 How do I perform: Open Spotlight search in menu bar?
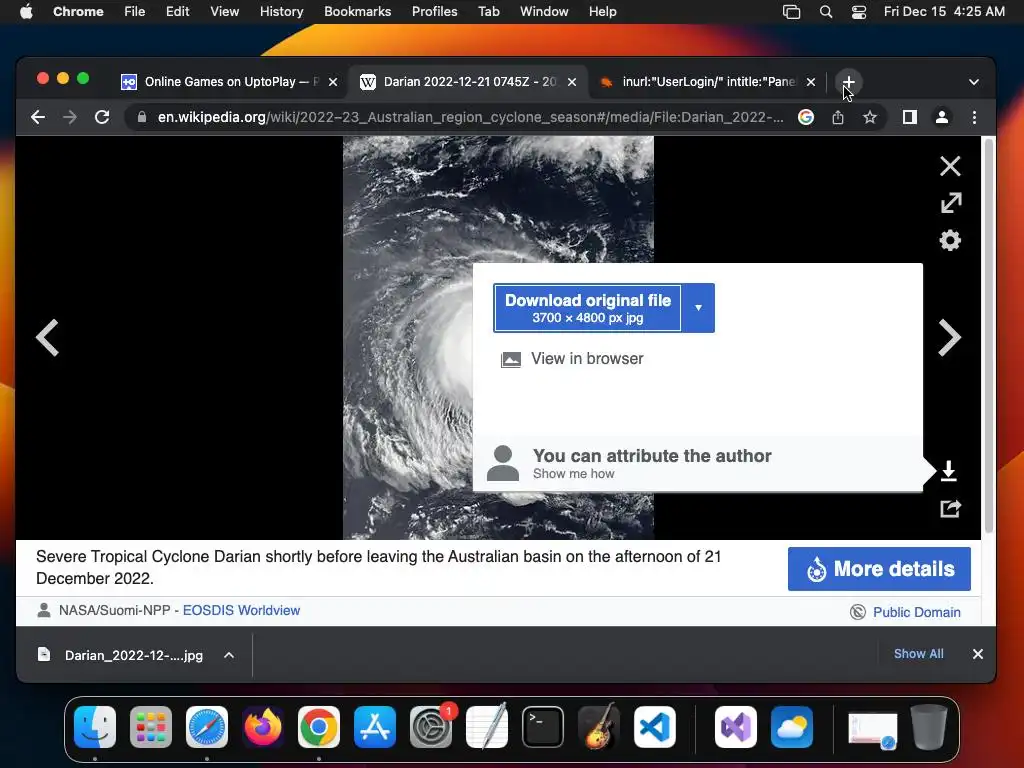[825, 12]
